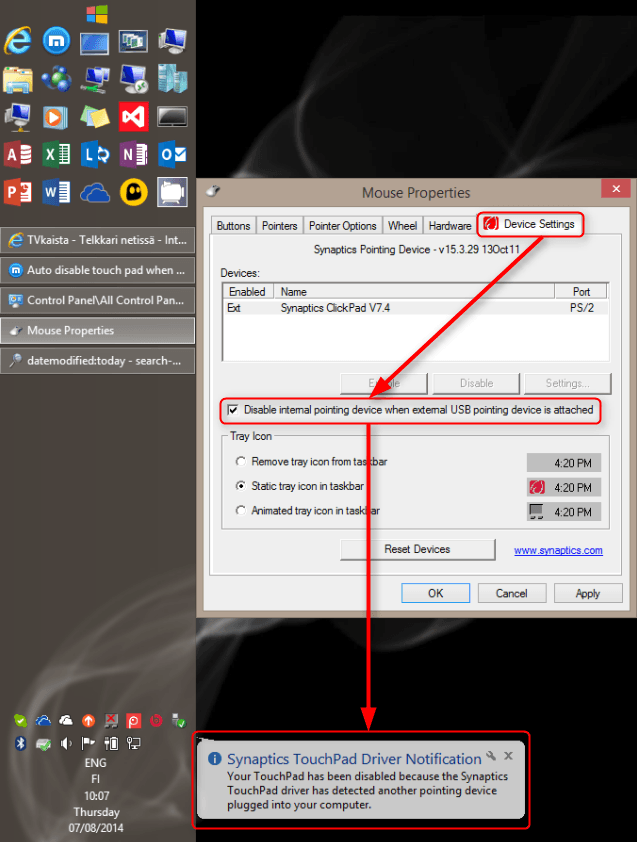Open the Outlook taskbar icon
Image resolution: width=637 pixels, height=842 pixels.
pos(172,154)
